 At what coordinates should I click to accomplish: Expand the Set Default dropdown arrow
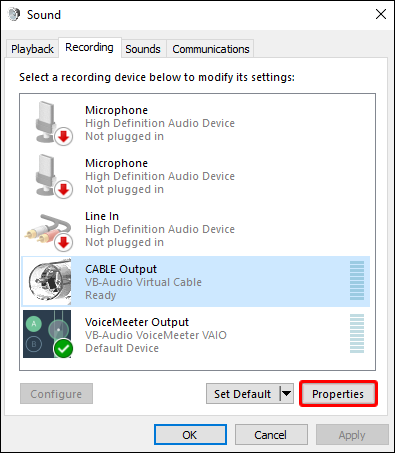click(x=286, y=394)
